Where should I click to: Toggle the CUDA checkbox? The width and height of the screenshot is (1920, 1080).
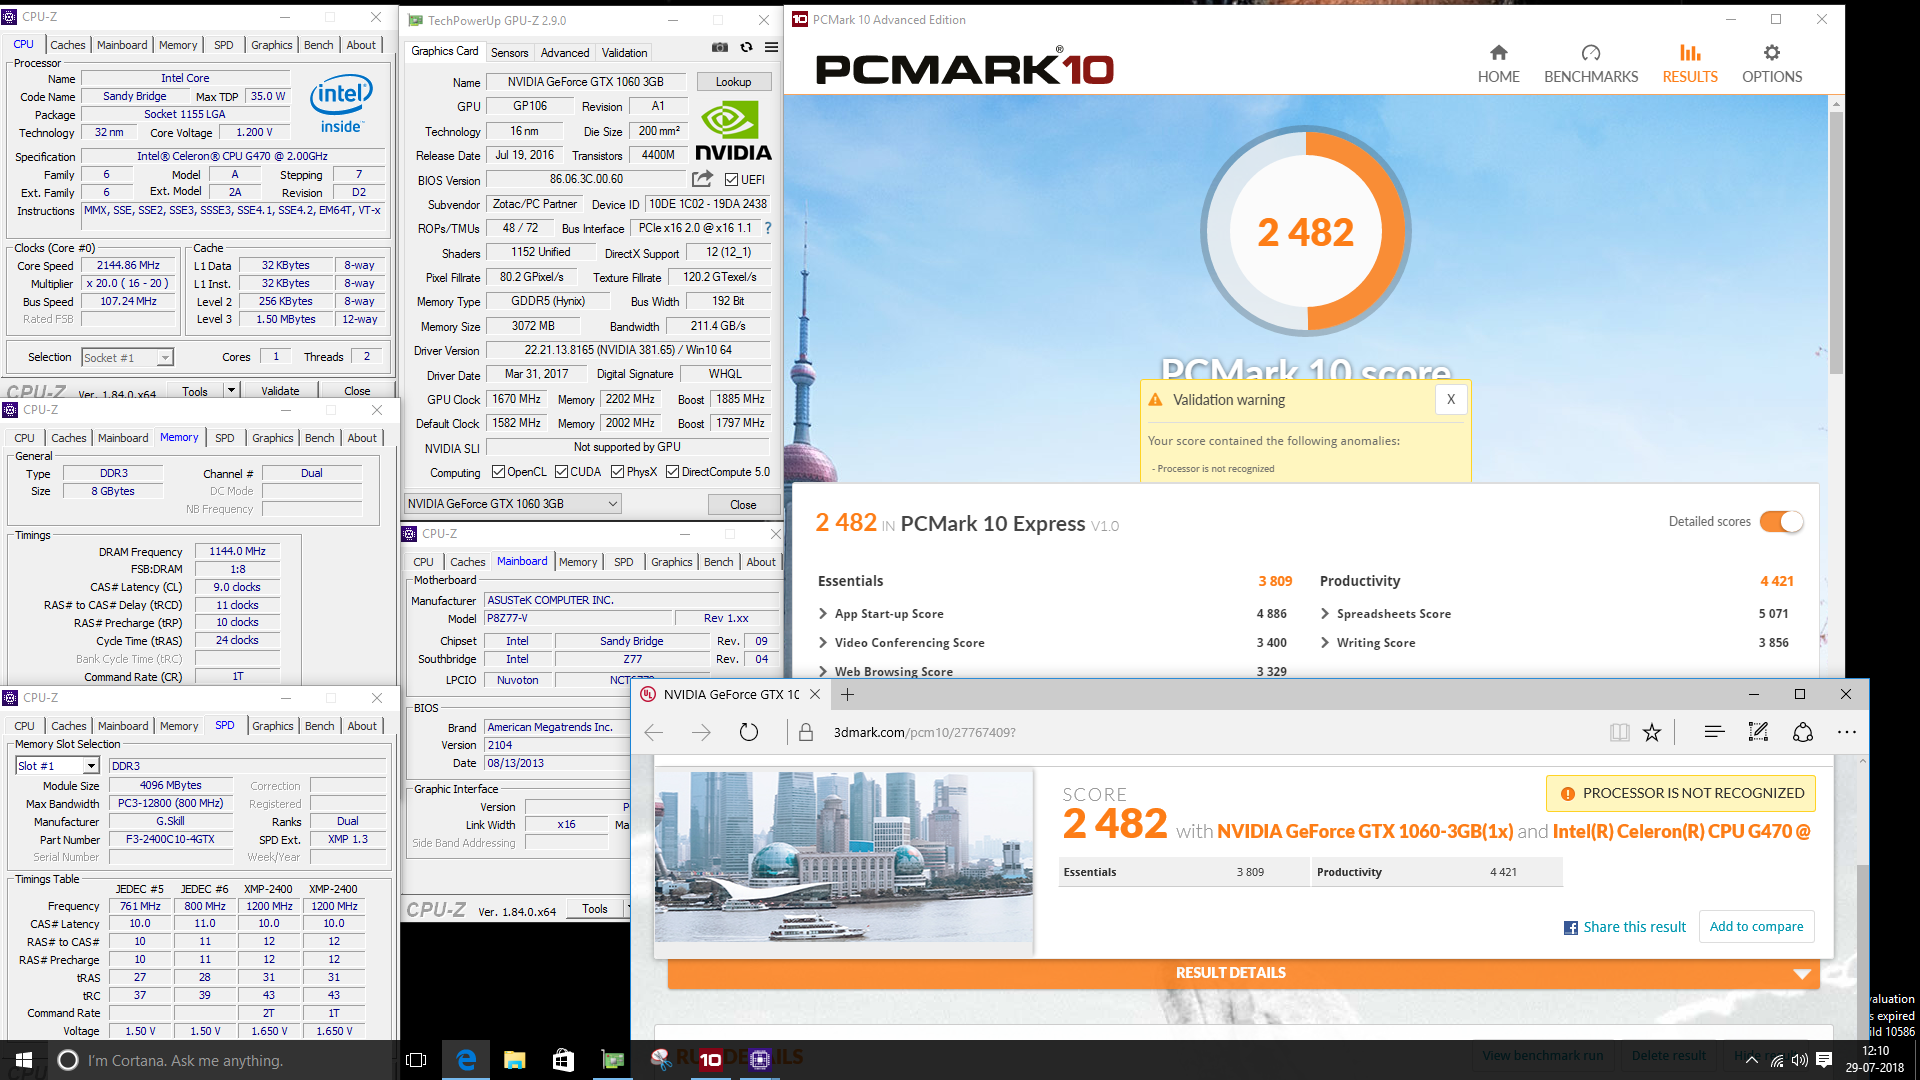(x=562, y=472)
